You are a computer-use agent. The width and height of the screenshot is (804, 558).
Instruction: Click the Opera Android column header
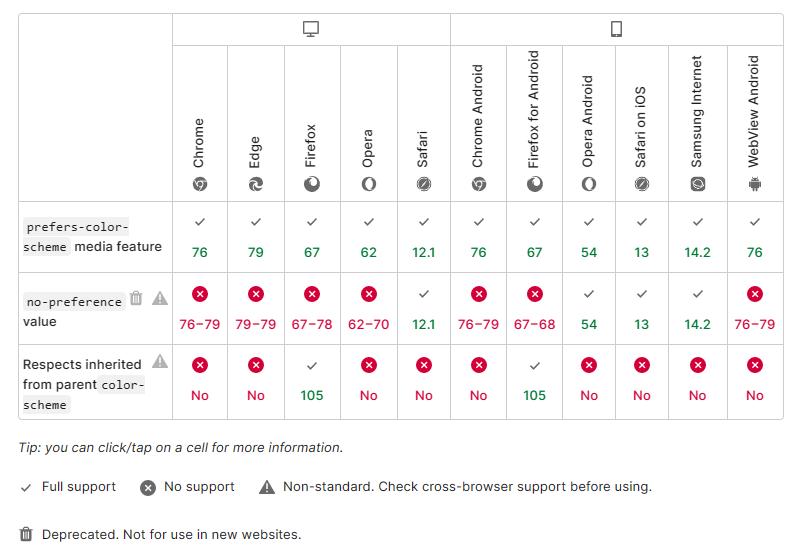588,120
